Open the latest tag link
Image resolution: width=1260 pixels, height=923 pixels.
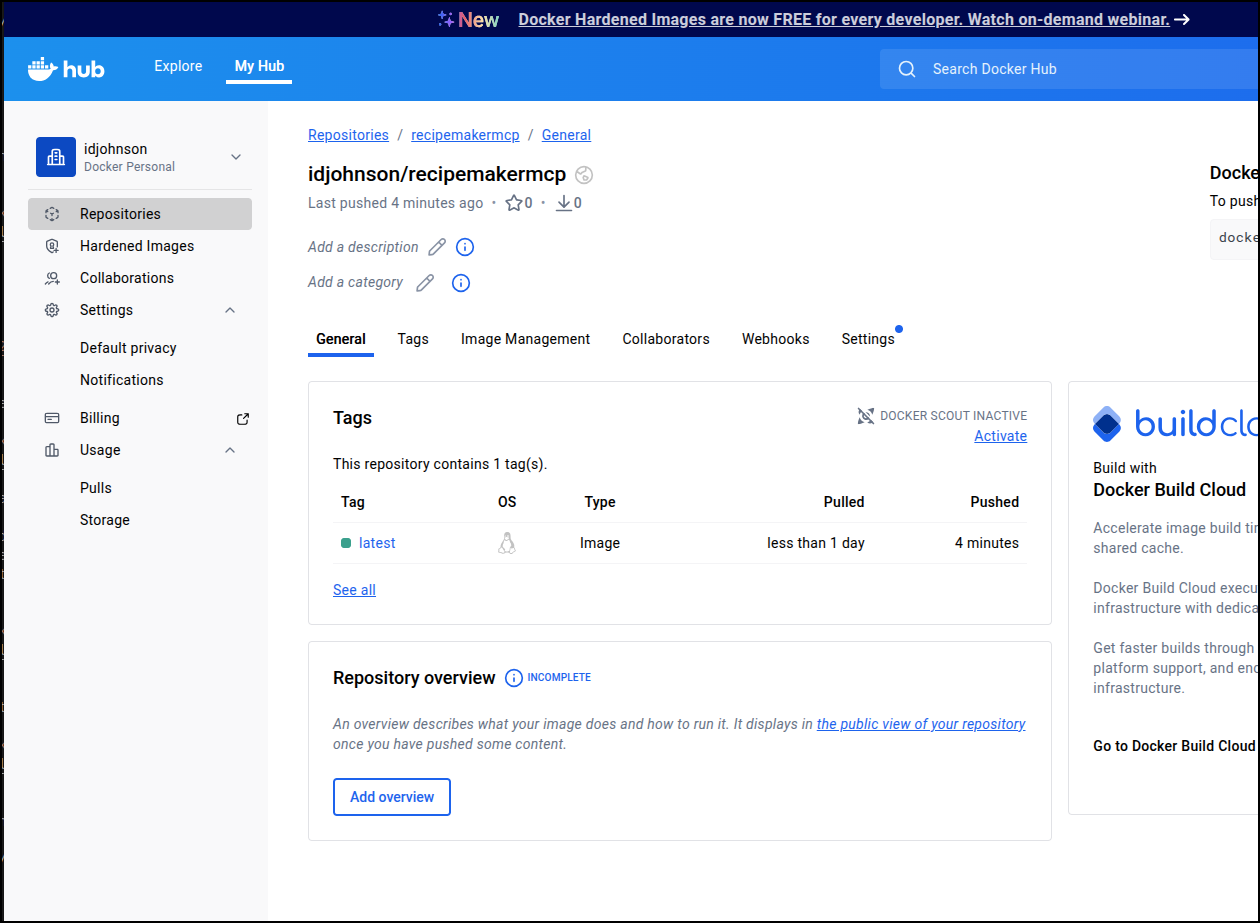coord(377,543)
